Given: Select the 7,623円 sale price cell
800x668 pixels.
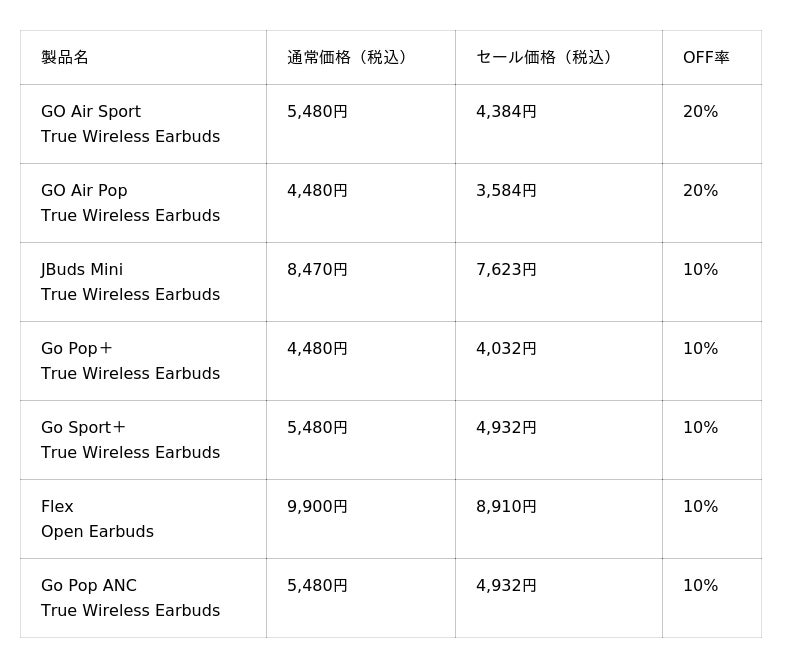Looking at the screenshot, I should click(x=506, y=270).
